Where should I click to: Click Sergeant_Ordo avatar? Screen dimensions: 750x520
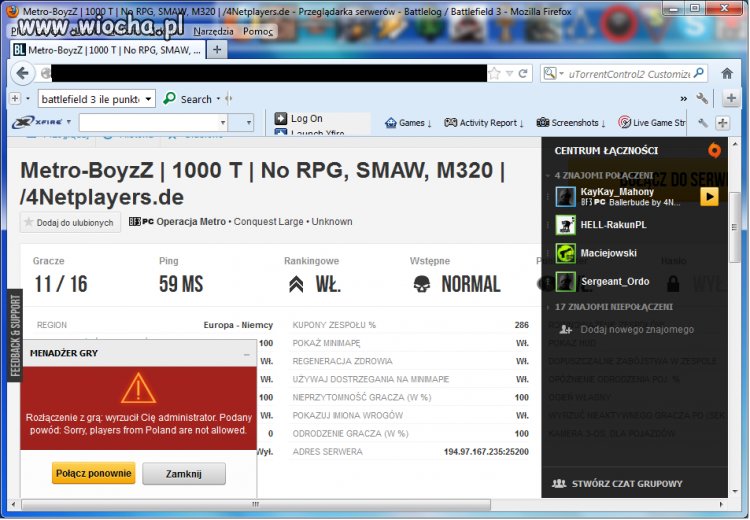click(565, 281)
